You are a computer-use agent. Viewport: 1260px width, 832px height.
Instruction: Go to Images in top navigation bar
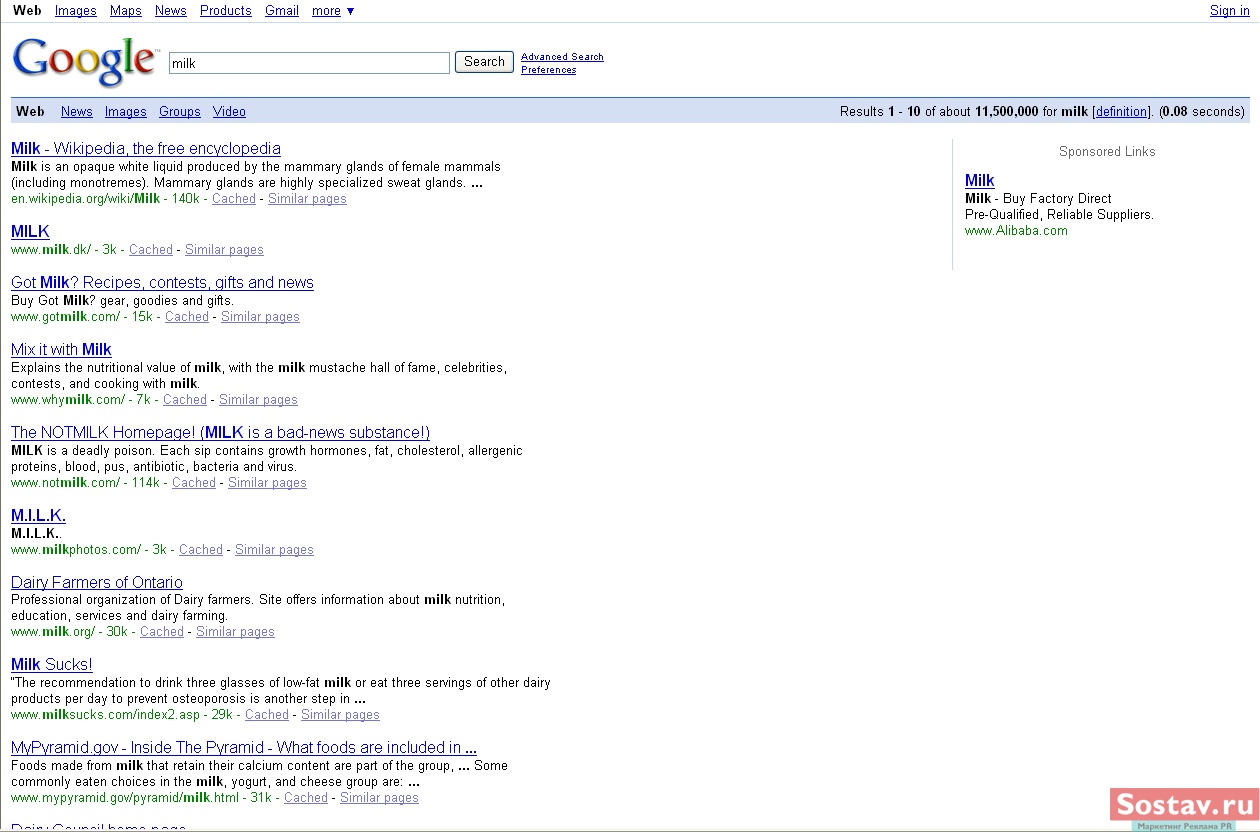76,11
